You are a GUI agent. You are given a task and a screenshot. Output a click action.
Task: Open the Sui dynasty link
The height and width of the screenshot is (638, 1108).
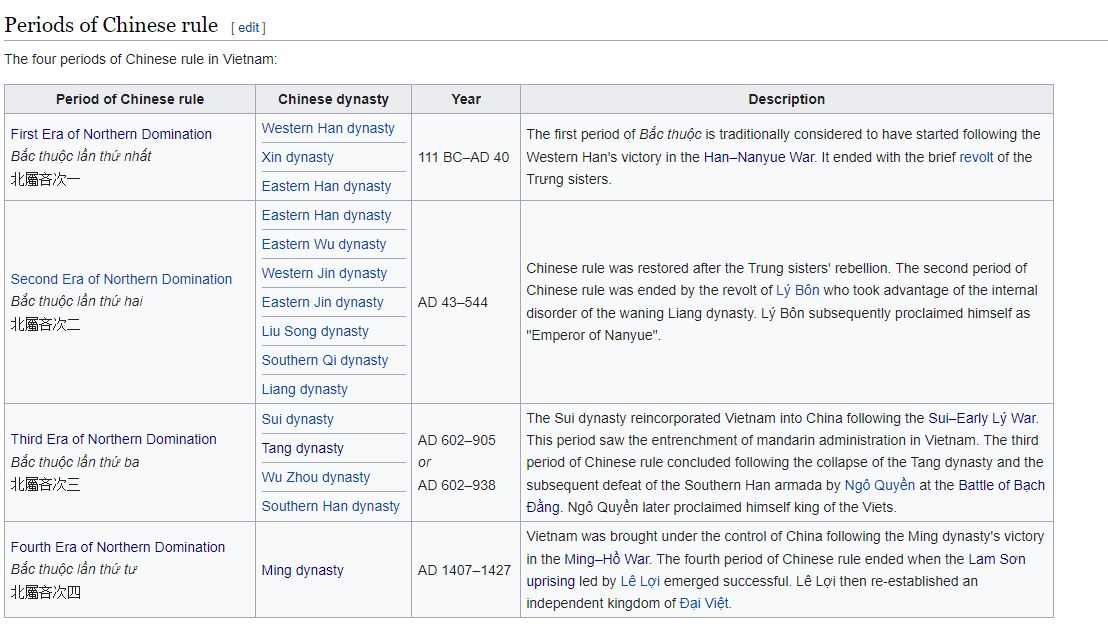[297, 419]
